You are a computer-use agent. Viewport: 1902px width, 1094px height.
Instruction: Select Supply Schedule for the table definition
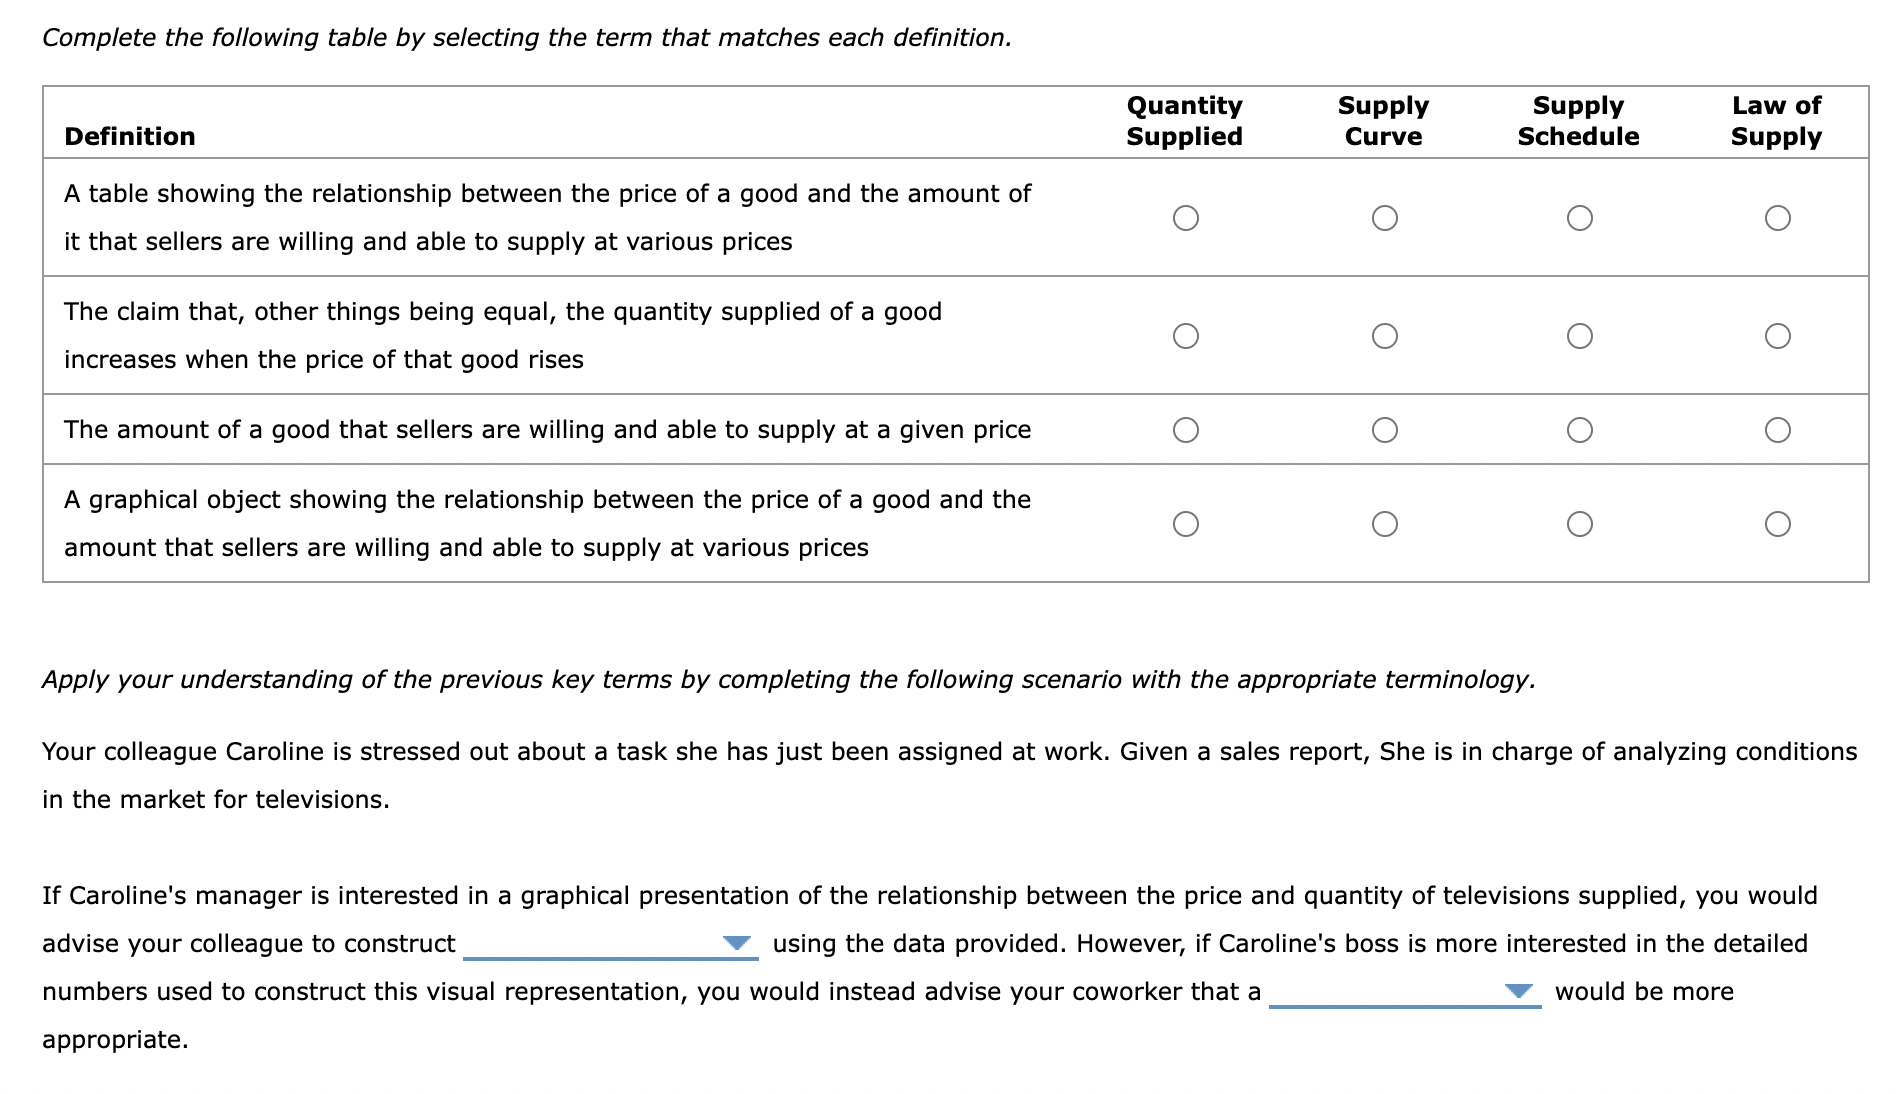click(1580, 217)
